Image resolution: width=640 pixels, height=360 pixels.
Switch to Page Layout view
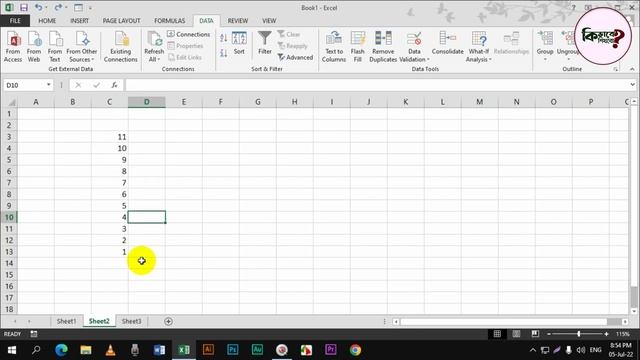[516, 334]
